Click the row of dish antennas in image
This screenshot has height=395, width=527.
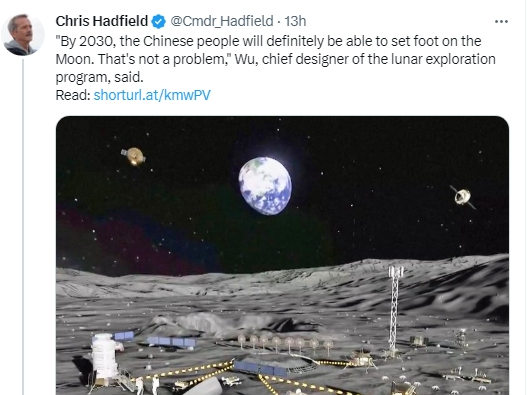(x=285, y=343)
